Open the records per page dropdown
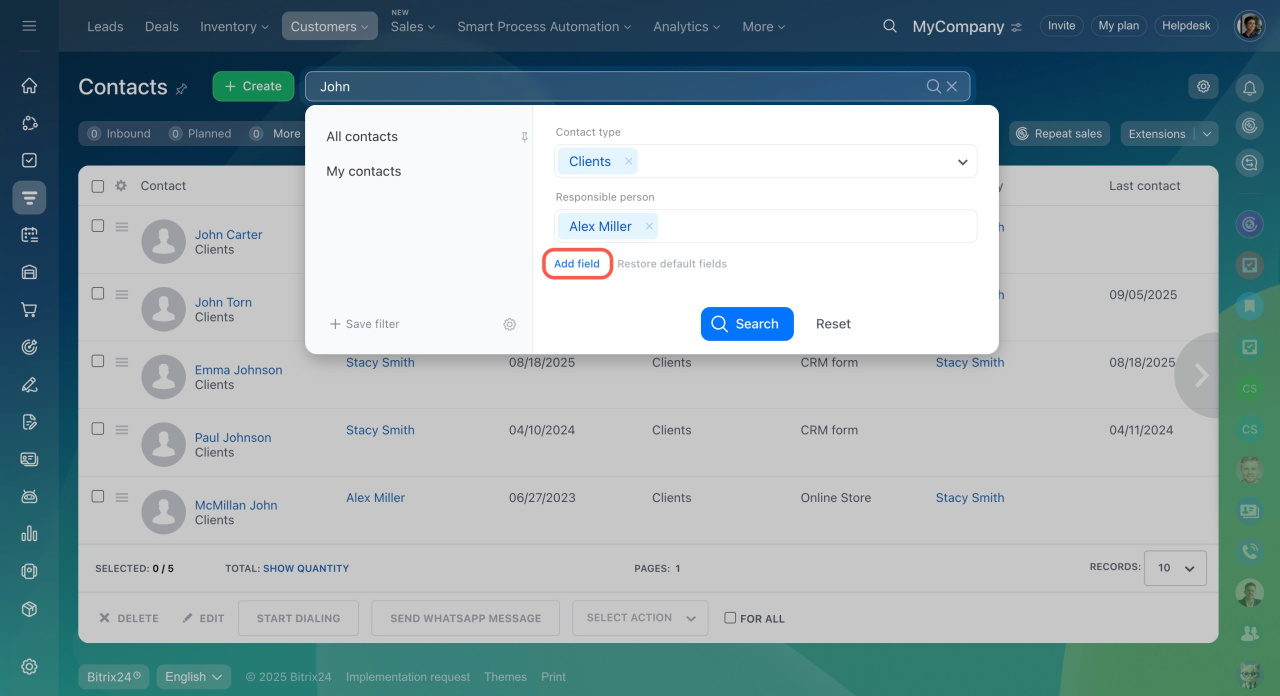The width and height of the screenshot is (1280, 696). tap(1175, 568)
